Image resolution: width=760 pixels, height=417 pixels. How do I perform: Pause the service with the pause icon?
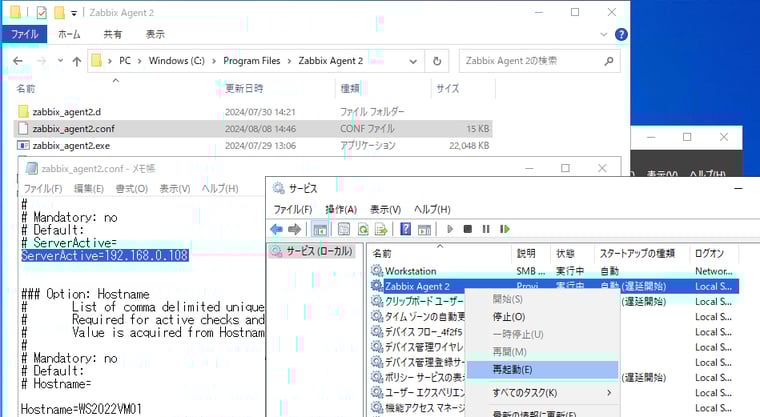click(x=486, y=229)
